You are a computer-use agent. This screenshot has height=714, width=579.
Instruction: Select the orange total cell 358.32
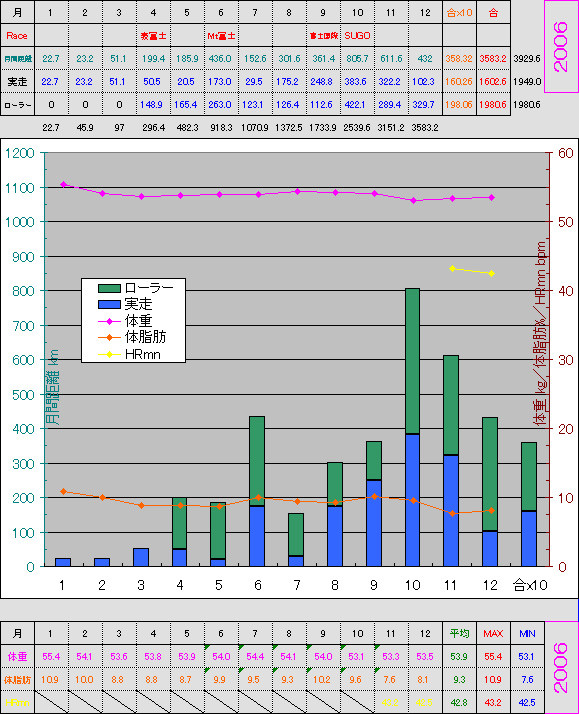pyautogui.click(x=459, y=59)
